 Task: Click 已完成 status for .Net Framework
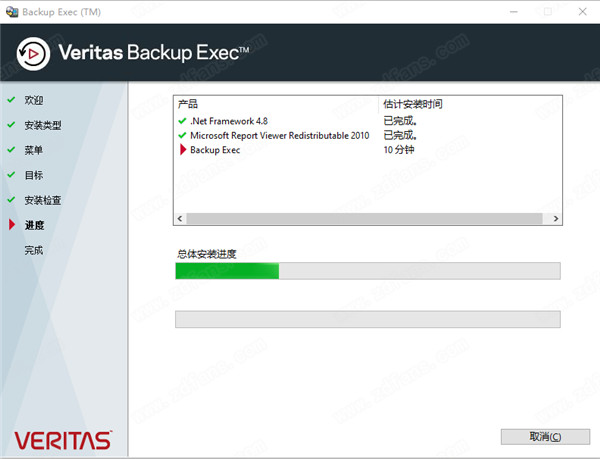tap(400, 121)
